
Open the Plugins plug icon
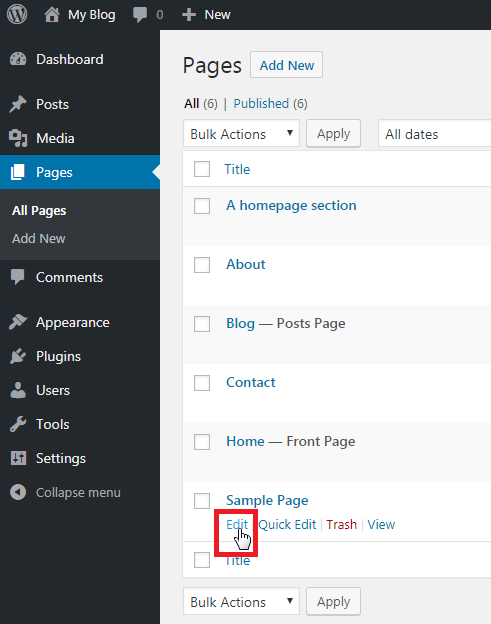[x=18, y=356]
